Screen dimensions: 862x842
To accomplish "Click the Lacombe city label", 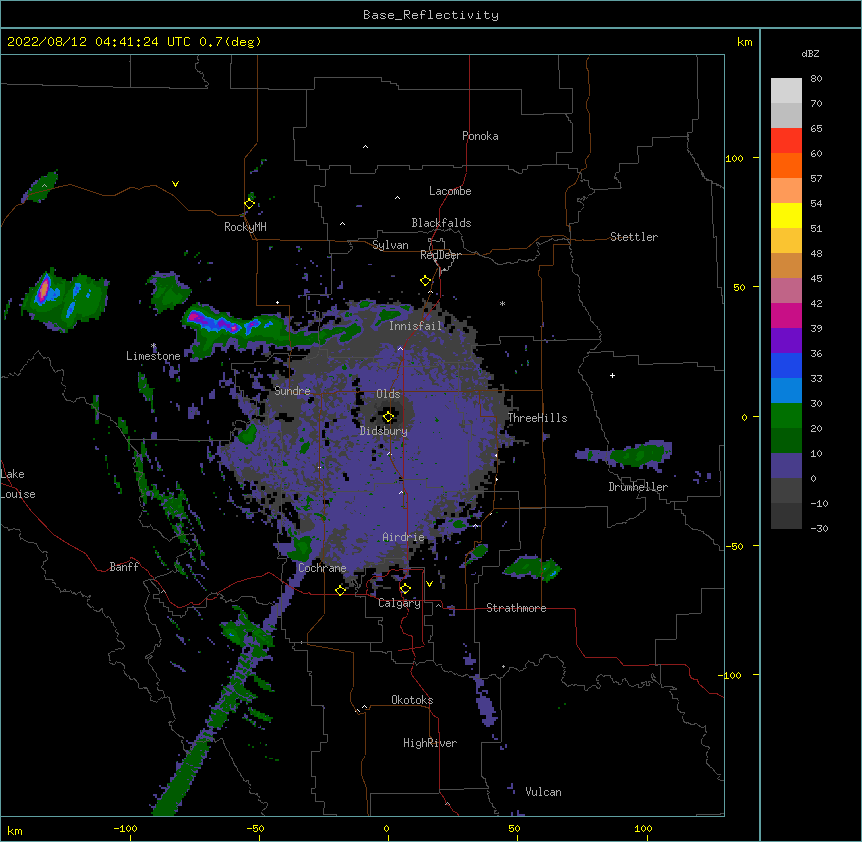I will 450,191.
